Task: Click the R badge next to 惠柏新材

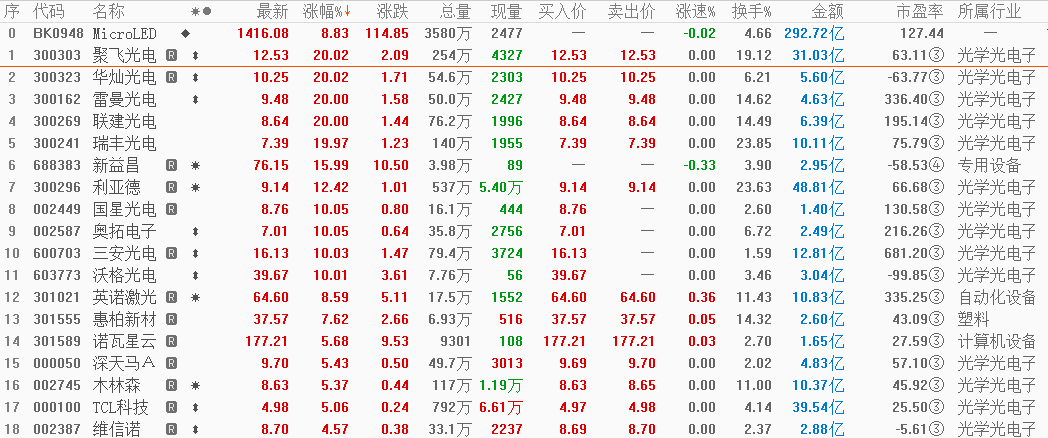Action: (172, 320)
